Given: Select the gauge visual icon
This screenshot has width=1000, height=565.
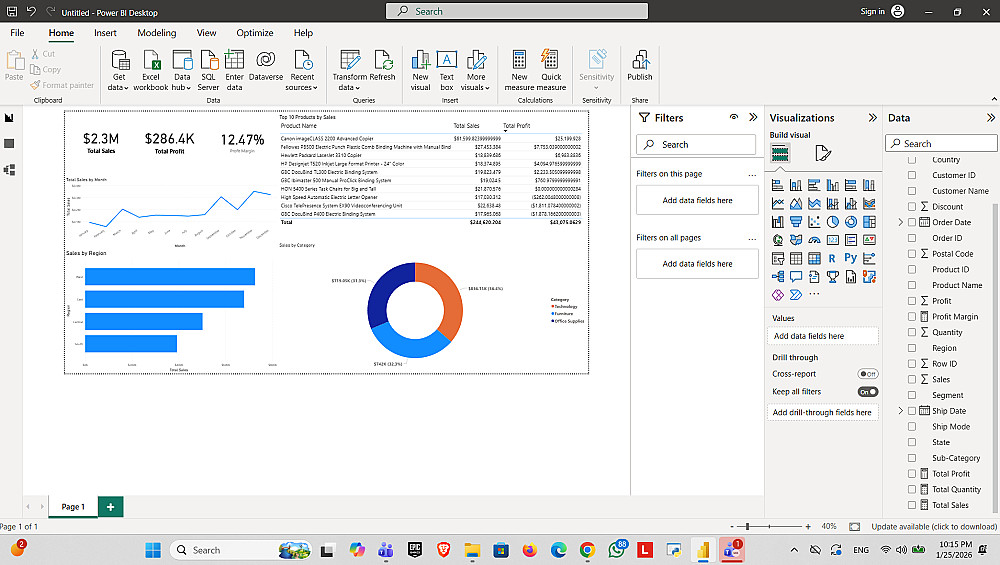Looking at the screenshot, I should (x=814, y=240).
